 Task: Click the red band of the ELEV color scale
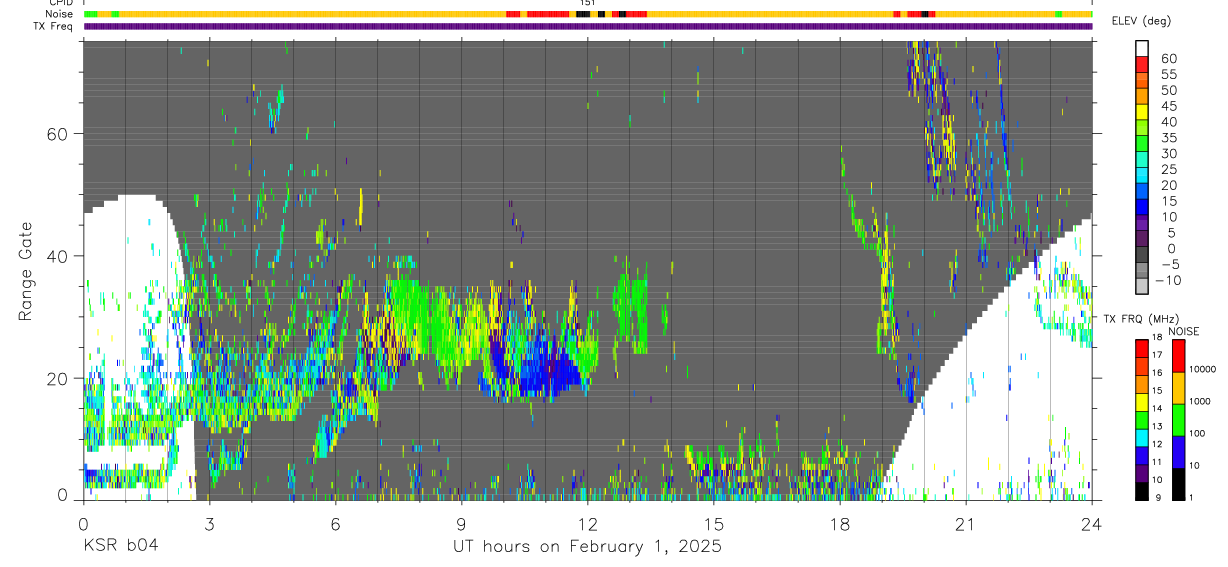[x=1142, y=64]
